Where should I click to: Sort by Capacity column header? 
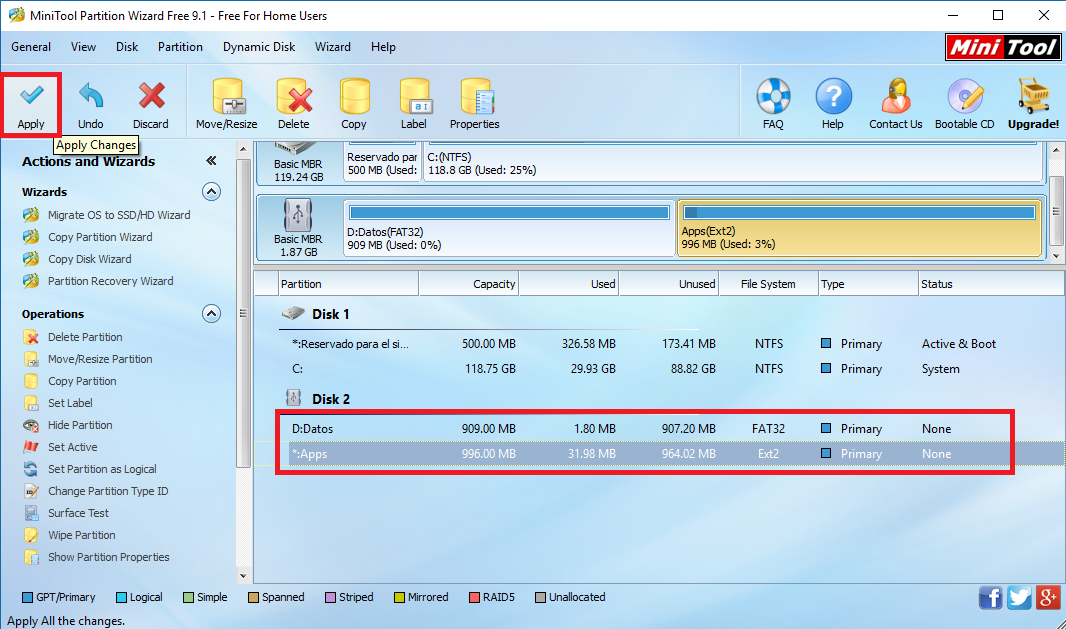(468, 284)
